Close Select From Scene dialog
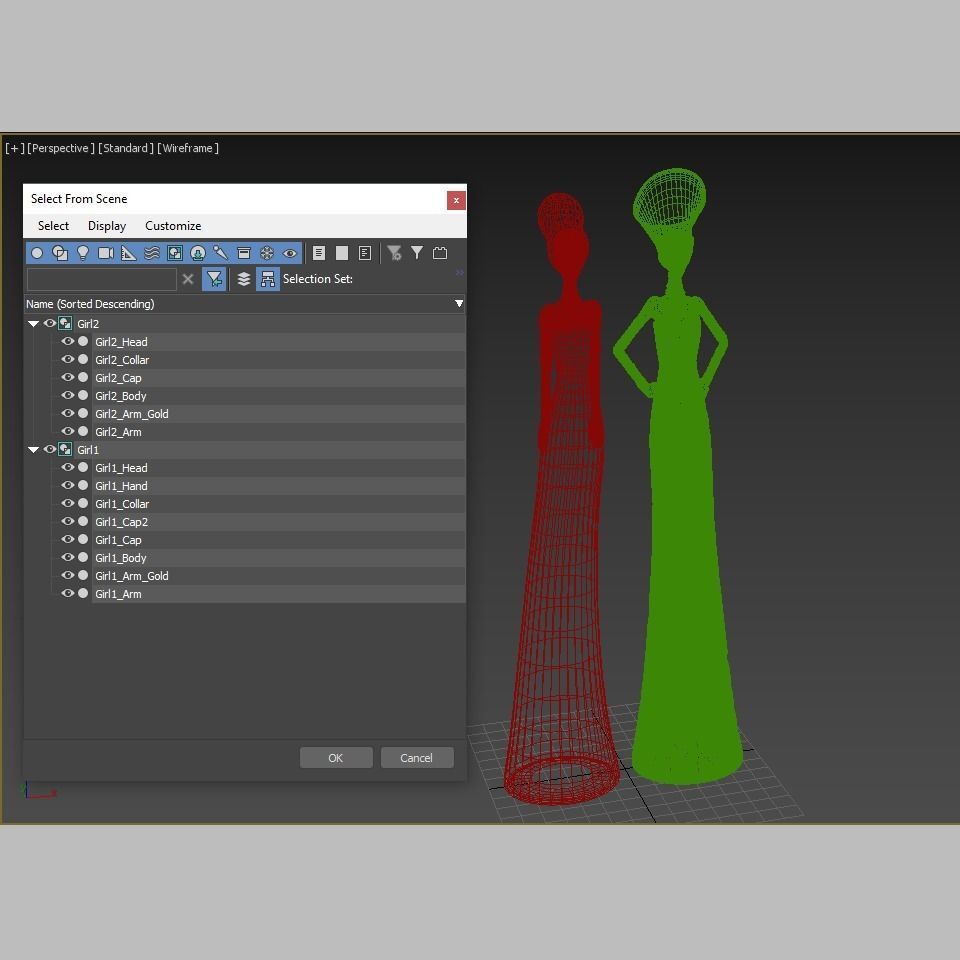960x960 pixels. [x=456, y=200]
